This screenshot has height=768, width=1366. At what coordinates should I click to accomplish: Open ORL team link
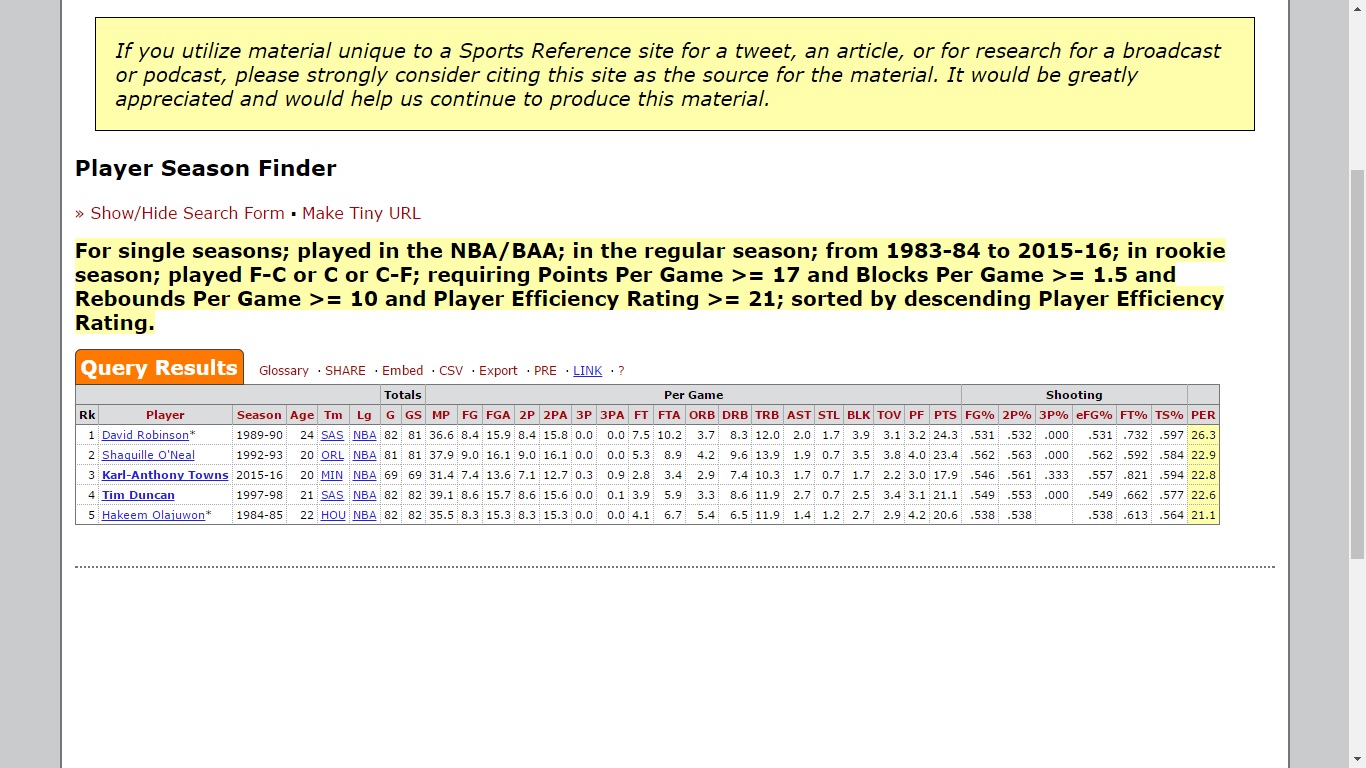(332, 455)
